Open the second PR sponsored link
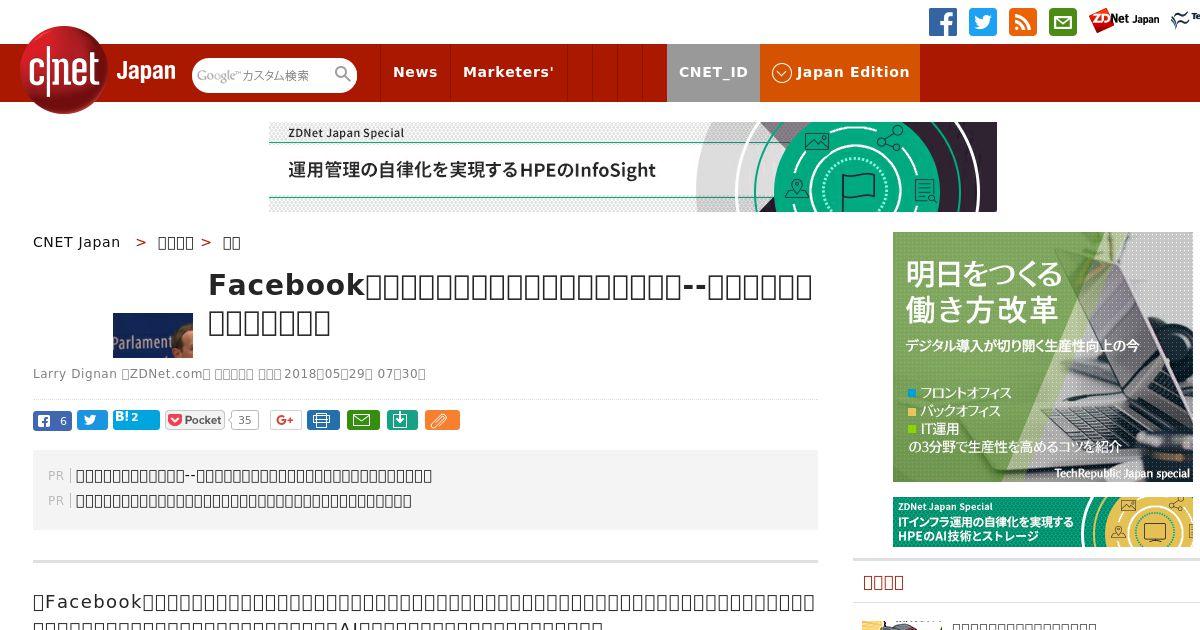Viewport: 1200px width, 630px height. tap(244, 500)
